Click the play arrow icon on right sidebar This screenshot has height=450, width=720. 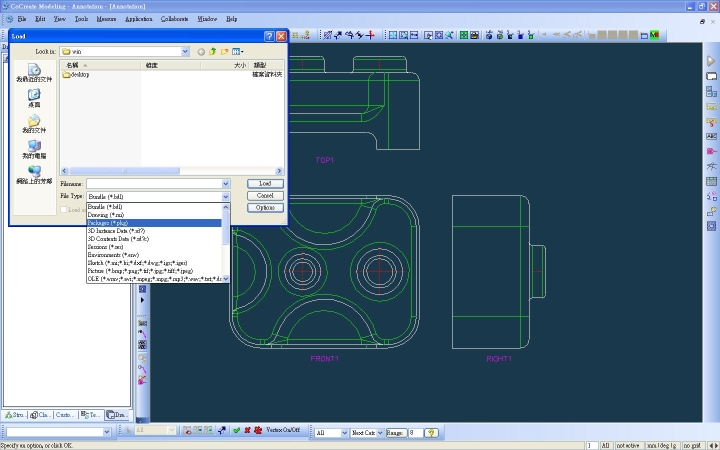(x=711, y=61)
